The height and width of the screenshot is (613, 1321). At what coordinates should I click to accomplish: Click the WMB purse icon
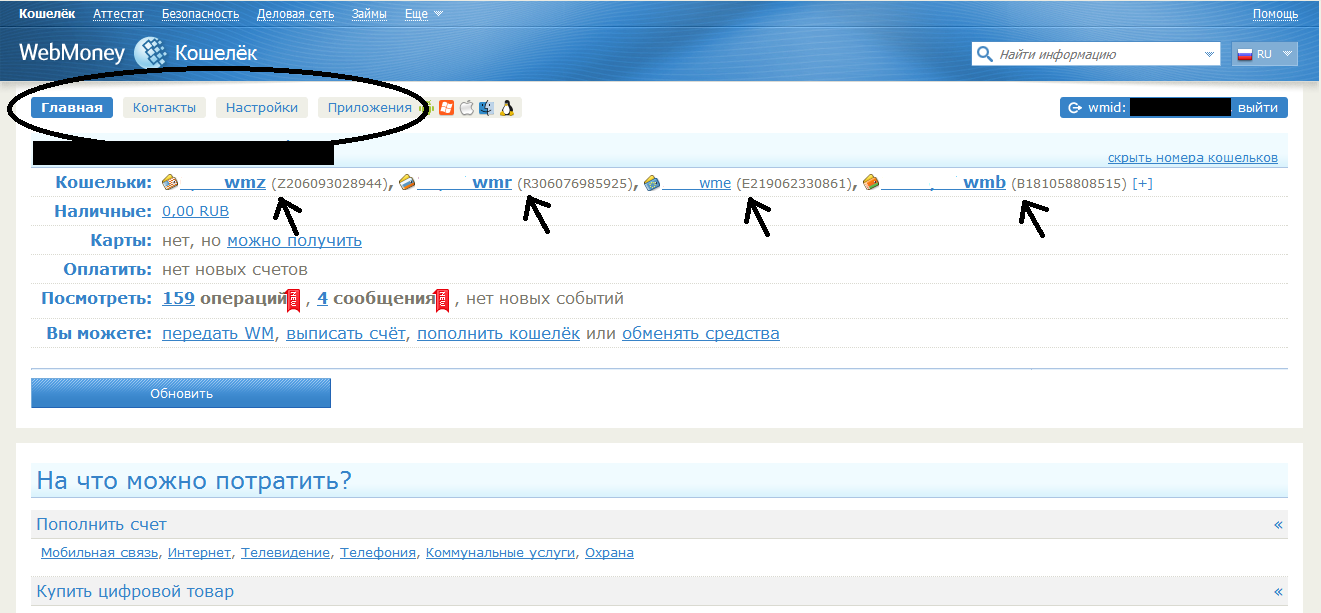pyautogui.click(x=871, y=183)
